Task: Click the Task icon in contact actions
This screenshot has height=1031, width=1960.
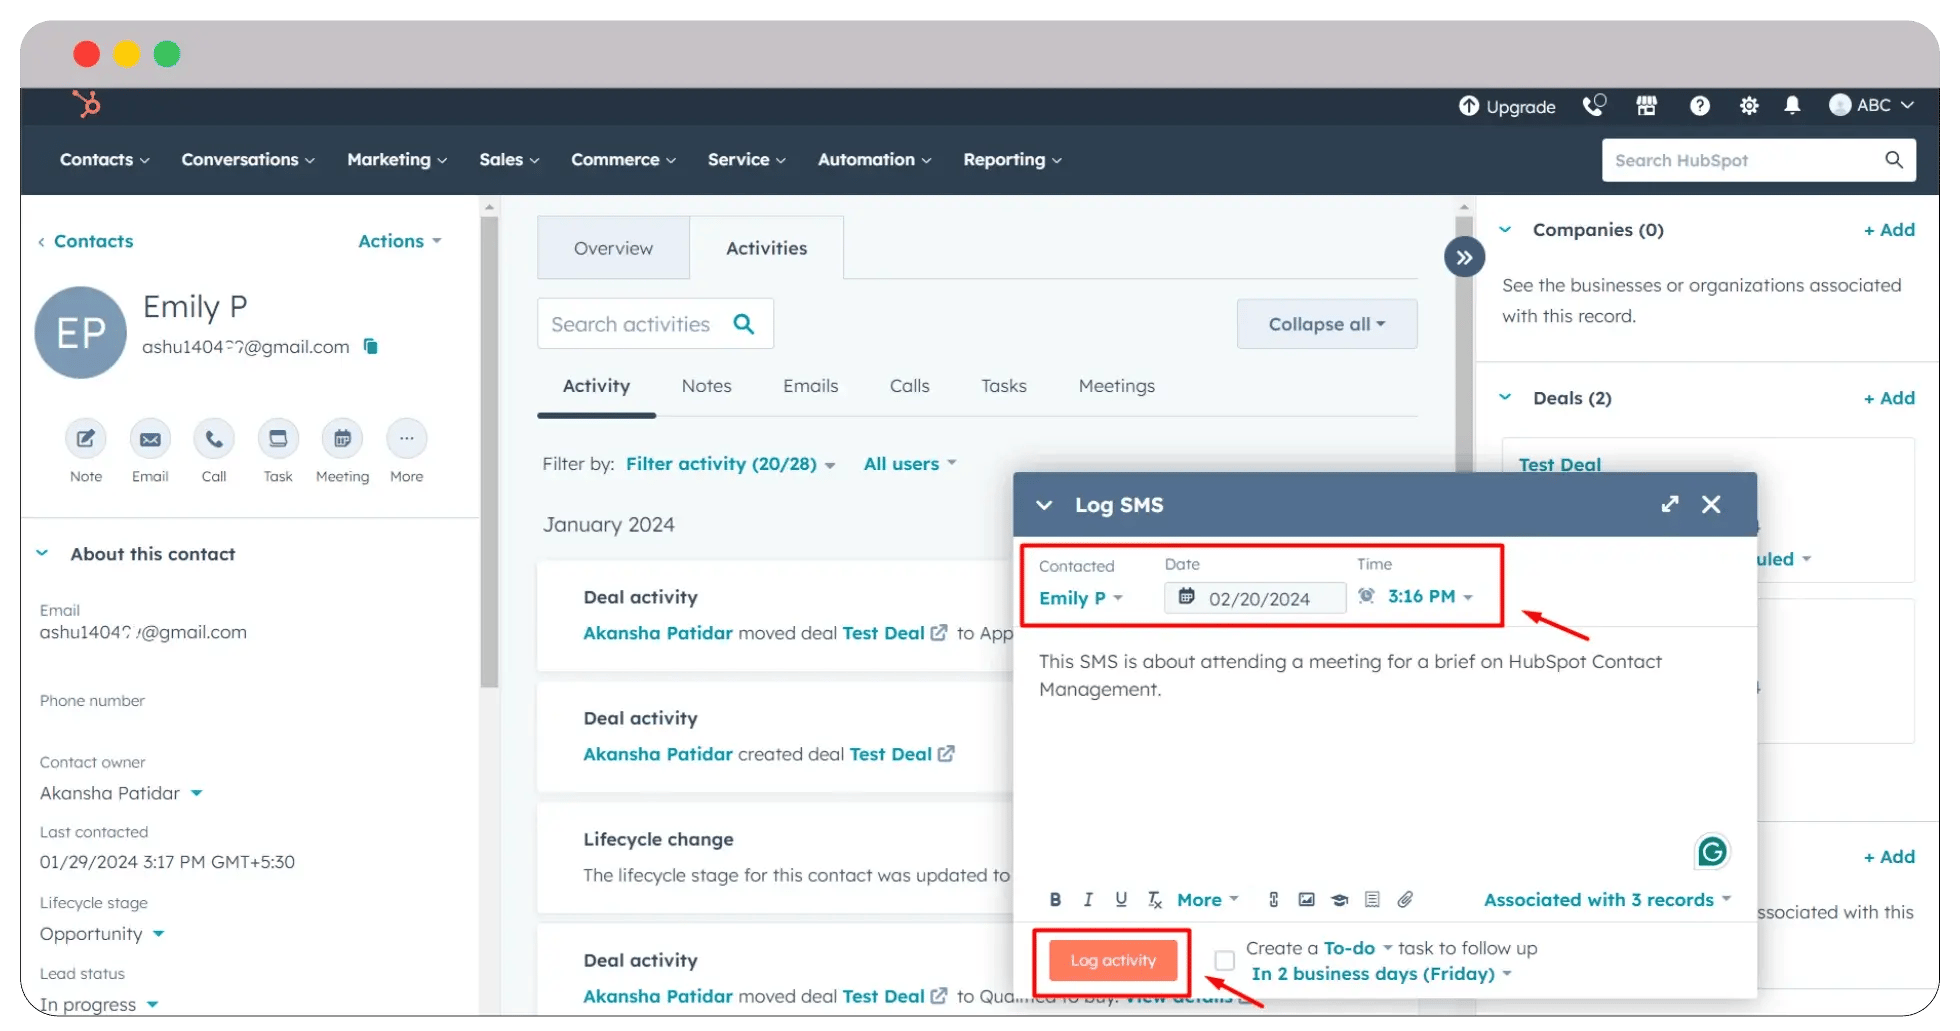Action: tap(277, 438)
